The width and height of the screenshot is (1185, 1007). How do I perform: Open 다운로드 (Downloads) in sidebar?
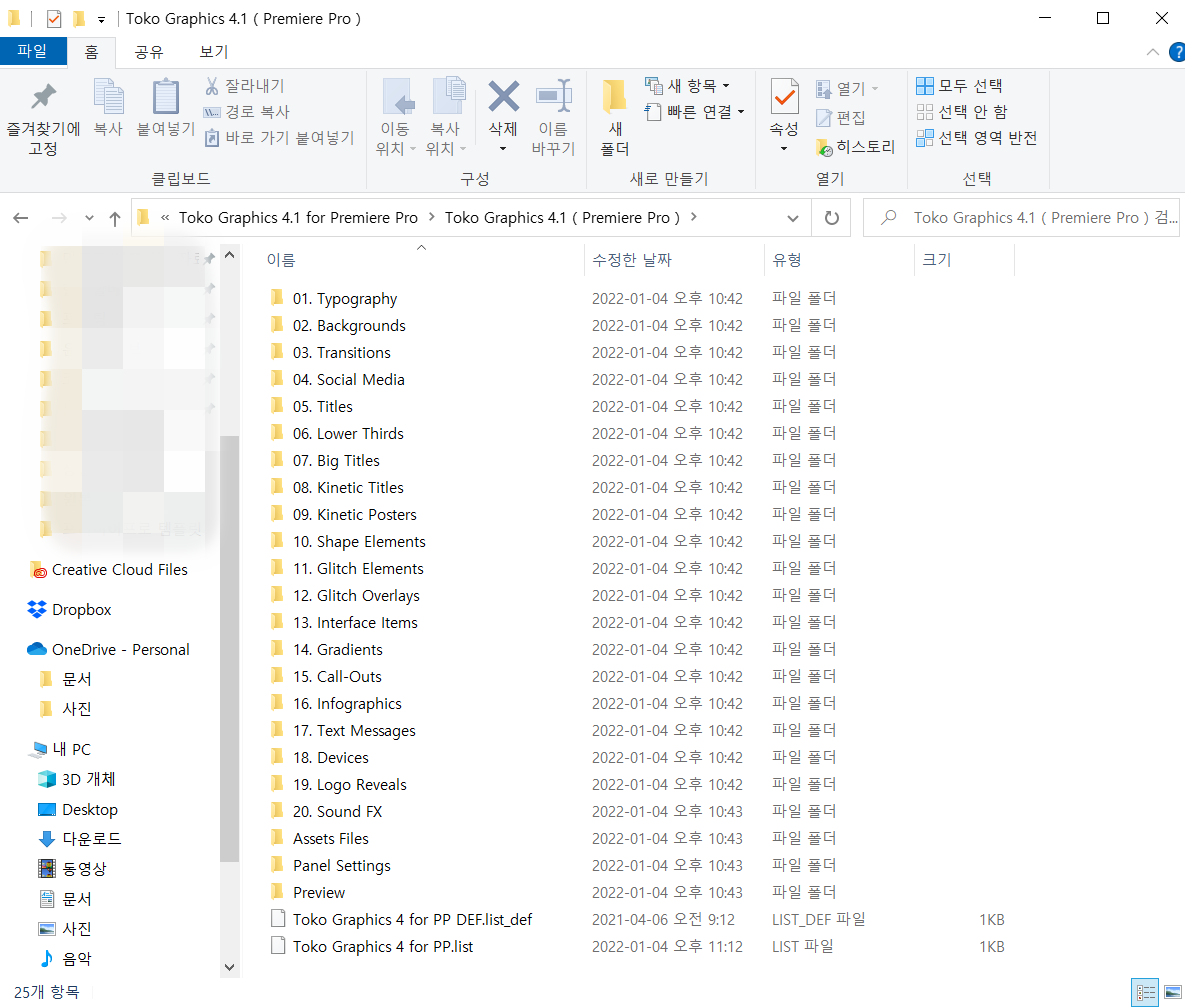79,838
